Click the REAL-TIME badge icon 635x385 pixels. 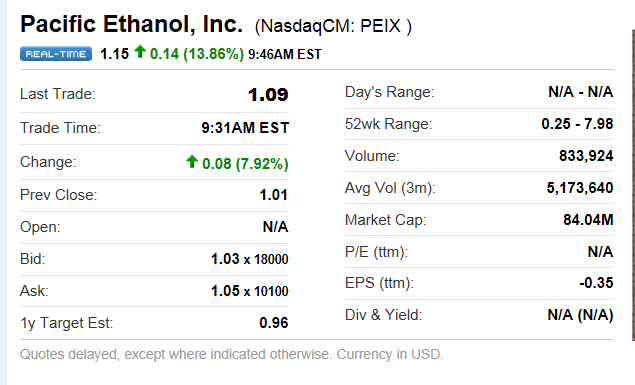(56, 54)
